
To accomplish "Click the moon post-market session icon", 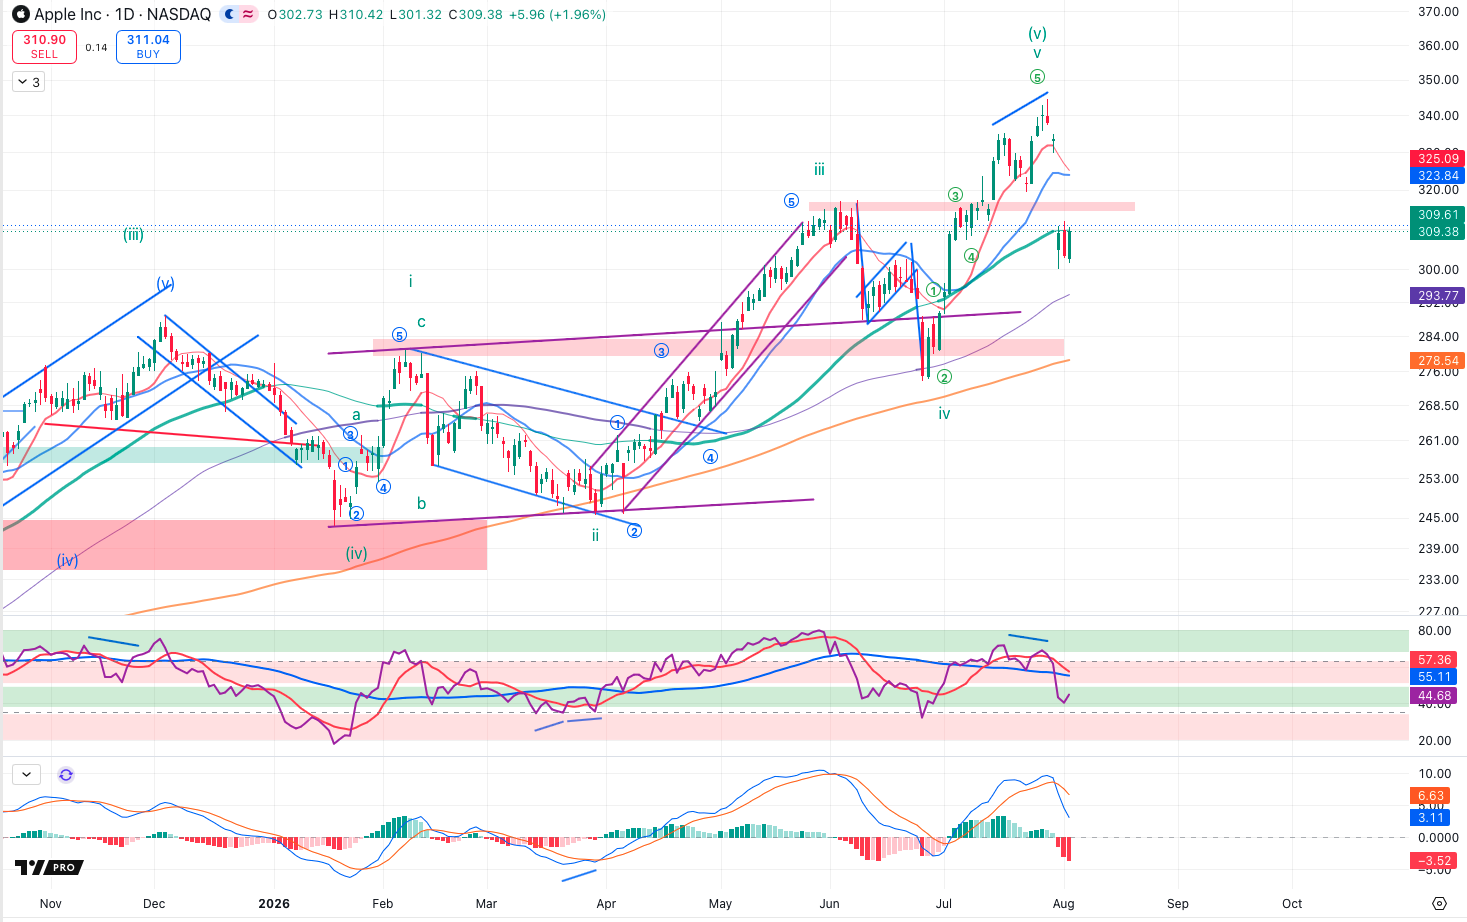I will [230, 14].
